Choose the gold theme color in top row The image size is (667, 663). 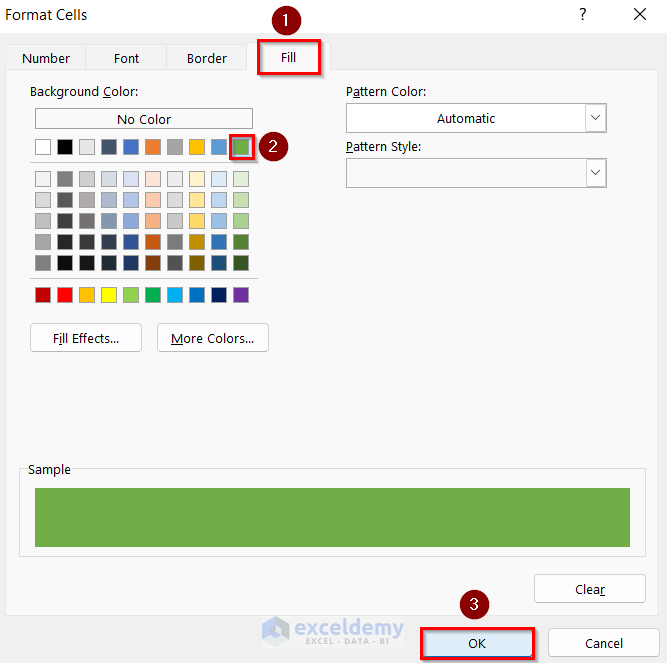pos(197,147)
